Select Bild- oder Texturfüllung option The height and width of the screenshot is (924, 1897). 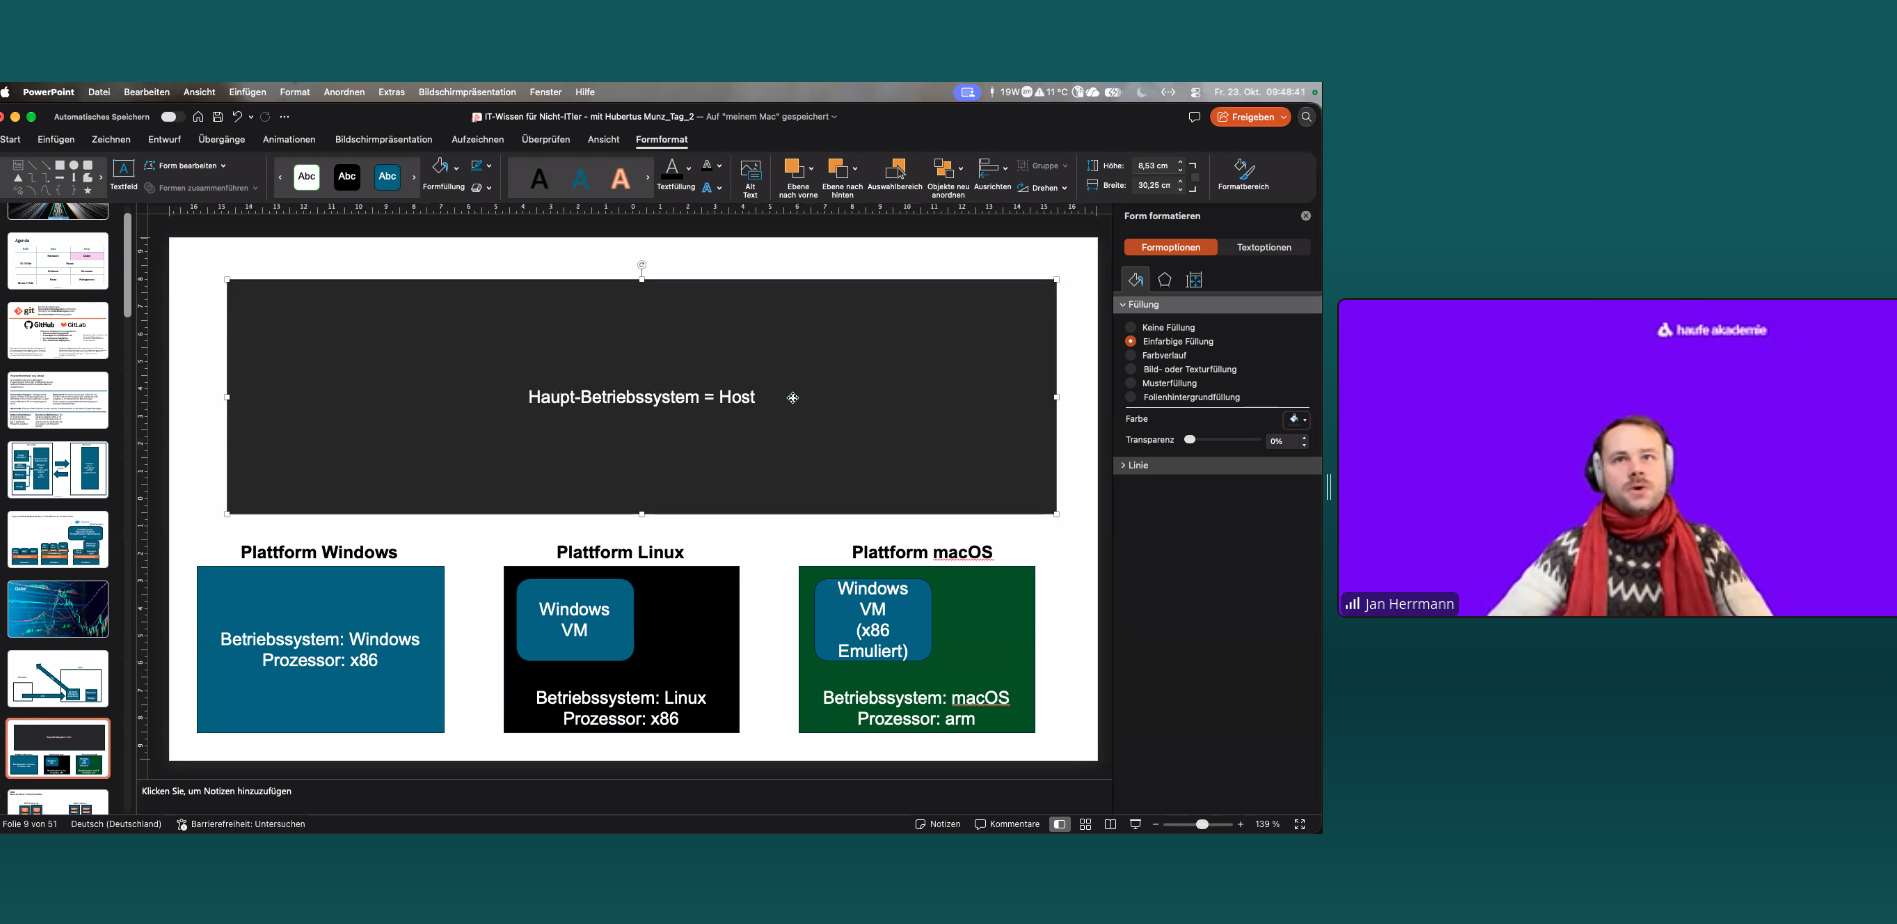tap(1131, 369)
